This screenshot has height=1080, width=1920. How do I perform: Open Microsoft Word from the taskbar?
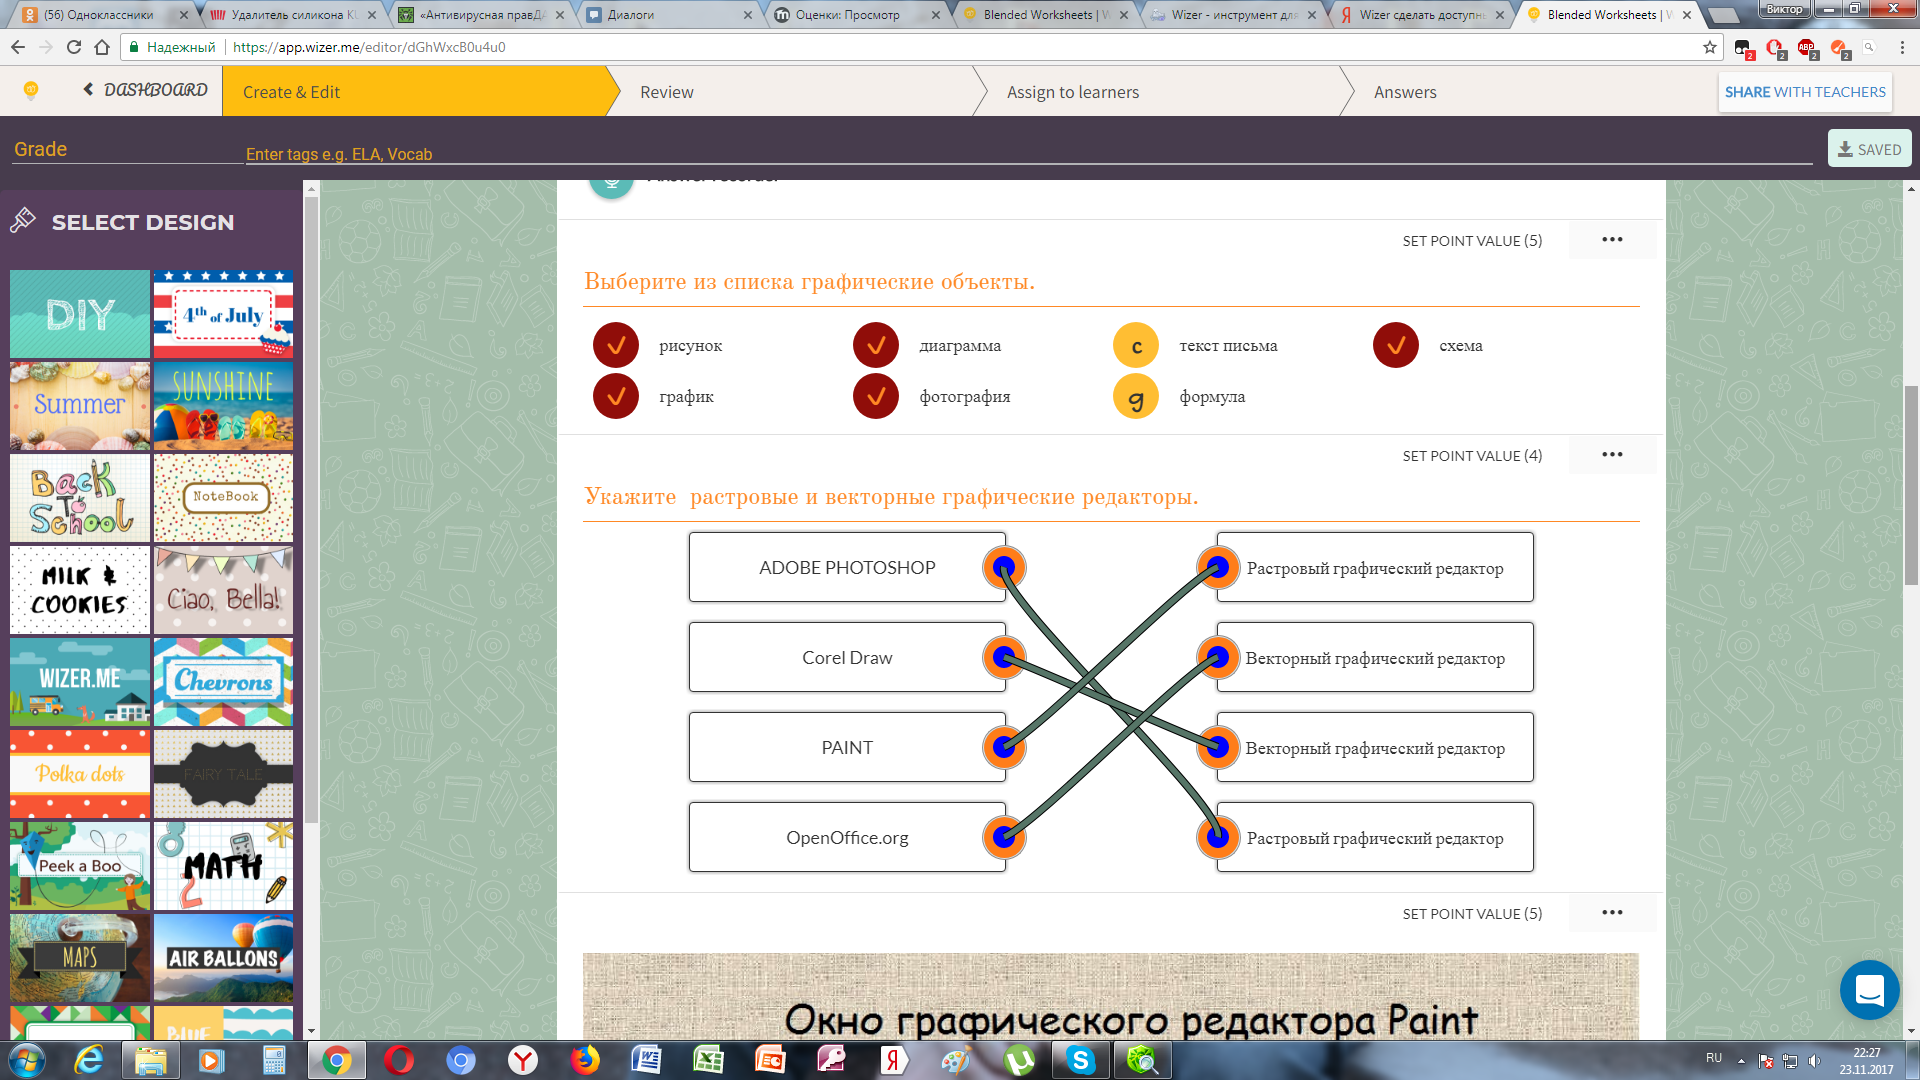coord(647,1060)
